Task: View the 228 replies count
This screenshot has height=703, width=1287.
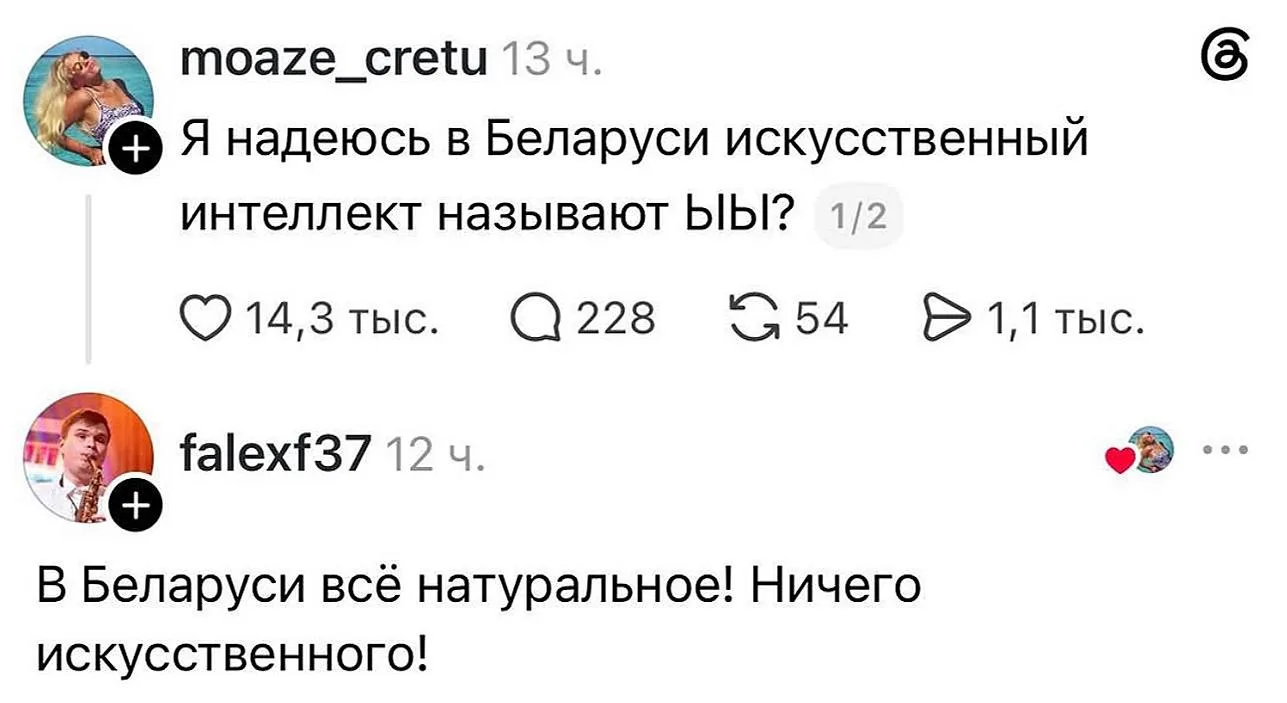Action: coord(617,320)
